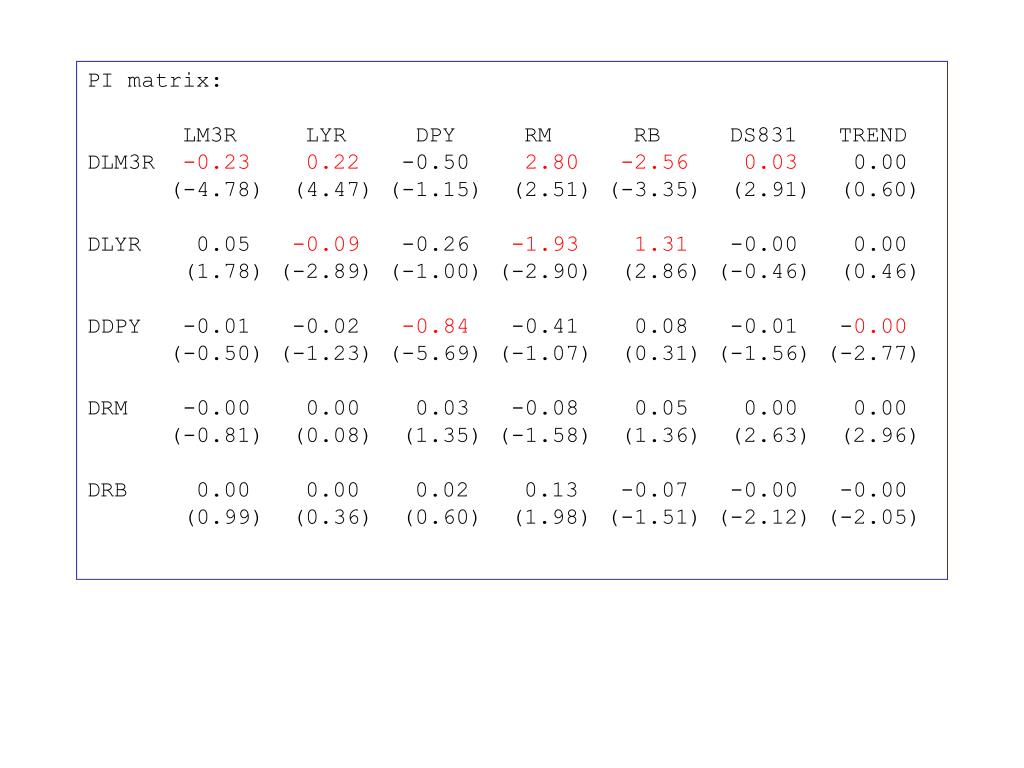This screenshot has height=768, width=1024.
Task: Select the DRB row label
Action: pyautogui.click(x=107, y=490)
